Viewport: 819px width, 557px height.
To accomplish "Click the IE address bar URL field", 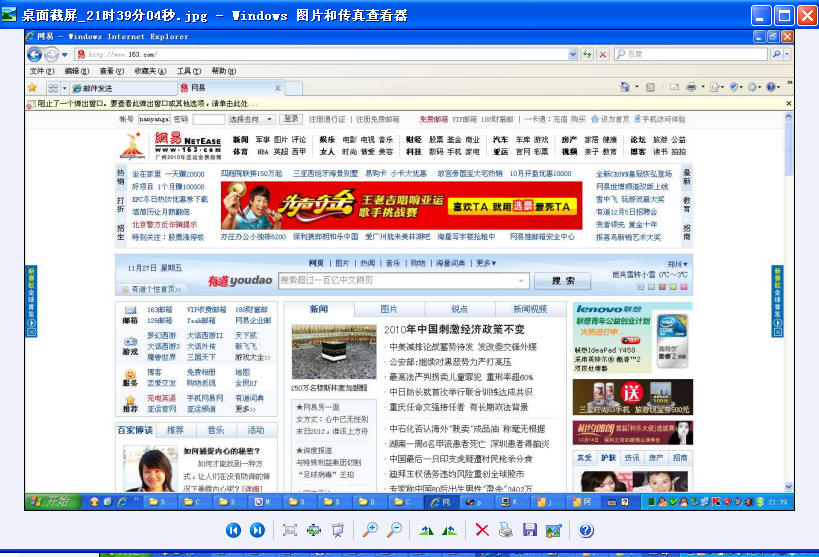I will tap(321, 54).
